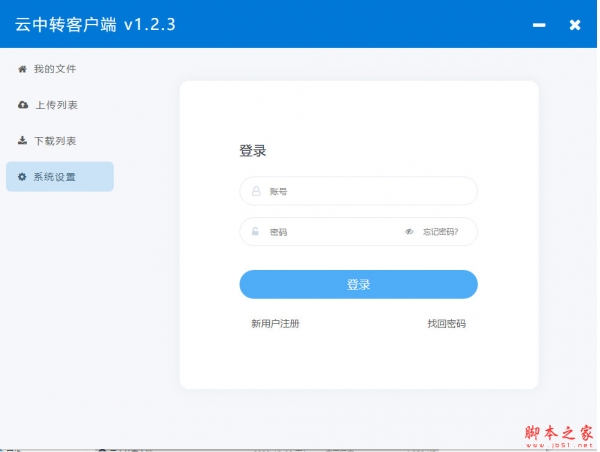Viewport: 600px width, 452px height.
Task: Click the cloud upload icon
Action: click(x=23, y=104)
